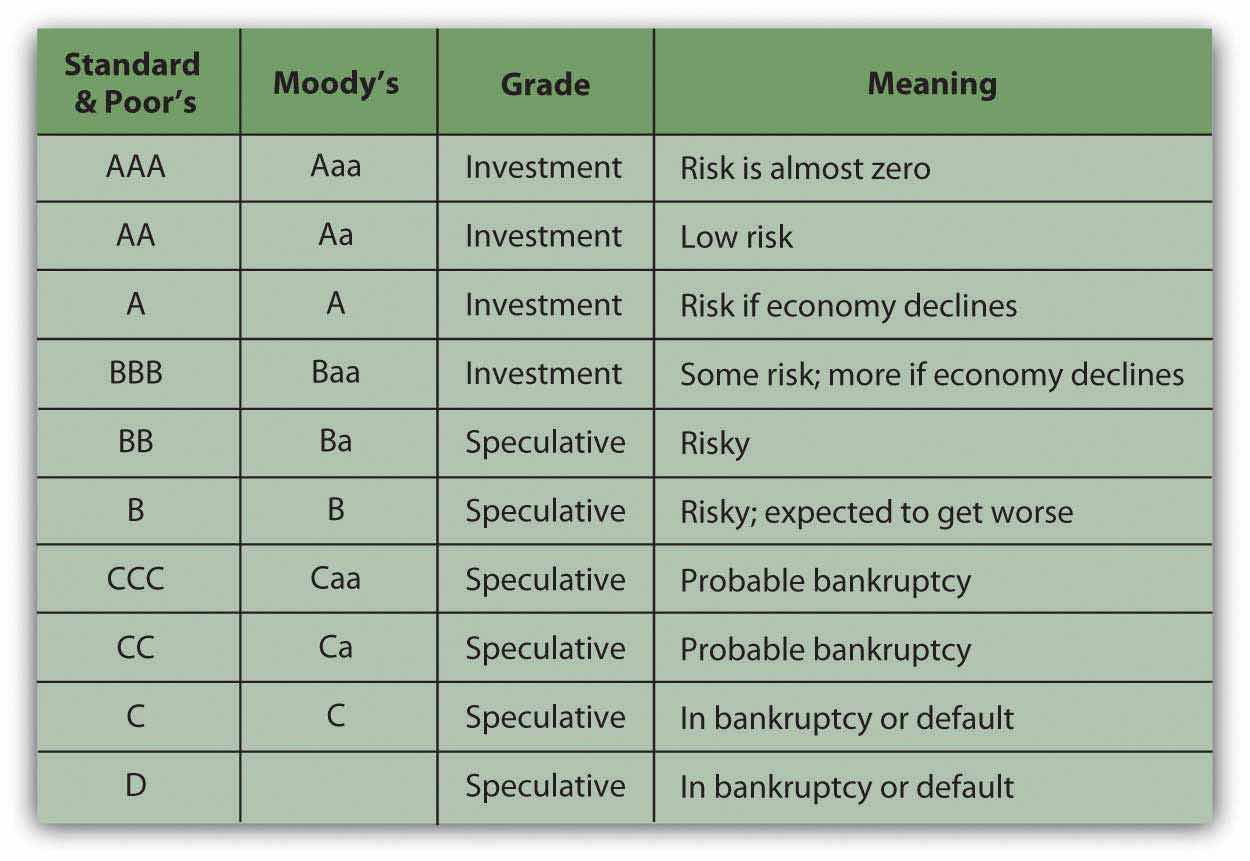This screenshot has height=861, width=1250.
Task: Select the Moody's column header
Action: [336, 83]
